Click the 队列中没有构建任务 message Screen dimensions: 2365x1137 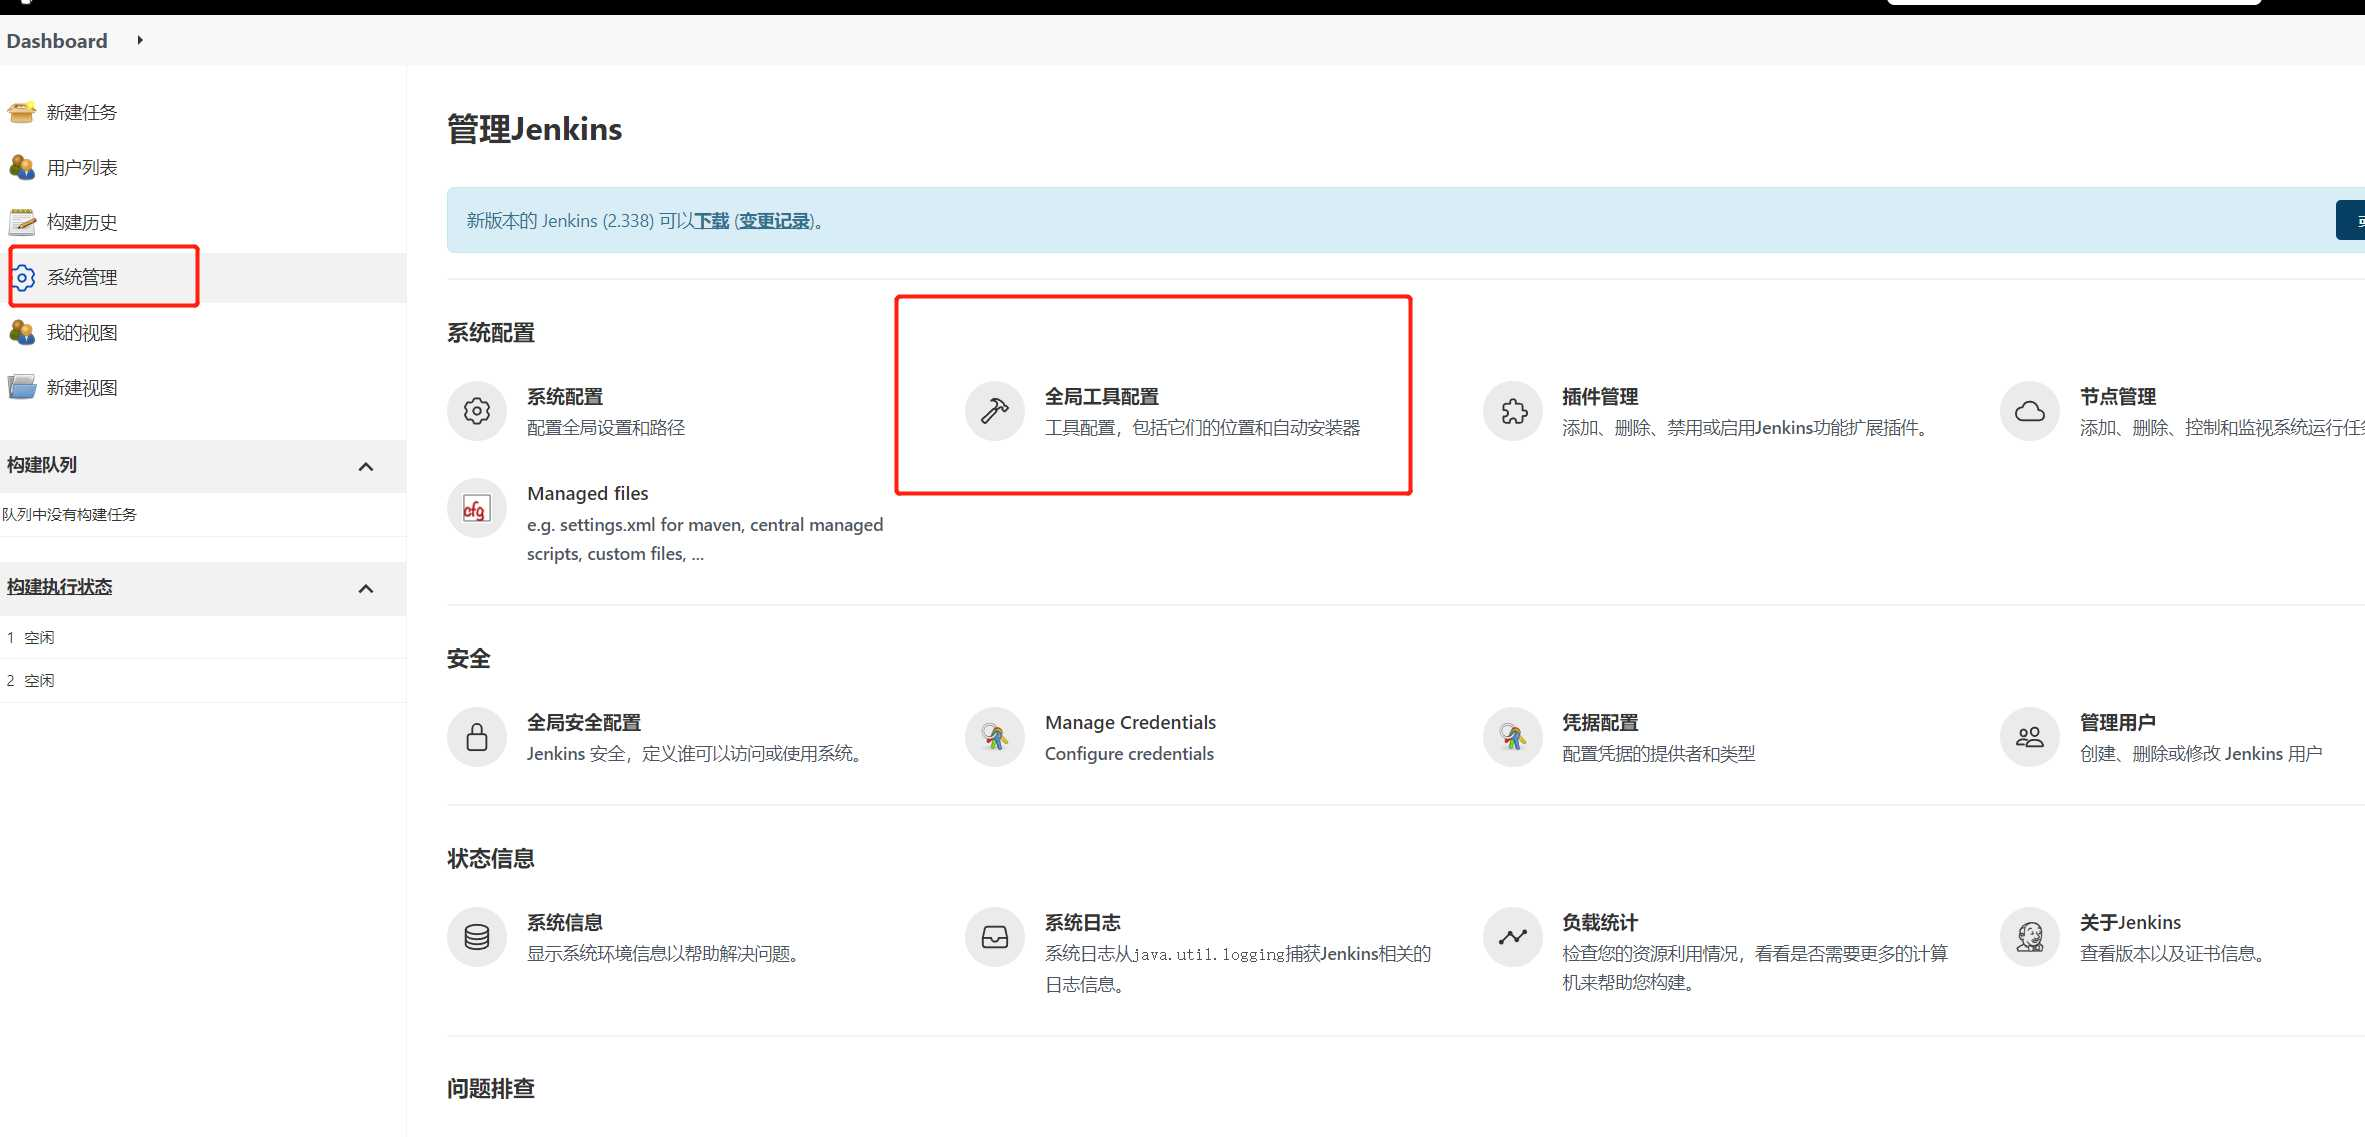[69, 514]
